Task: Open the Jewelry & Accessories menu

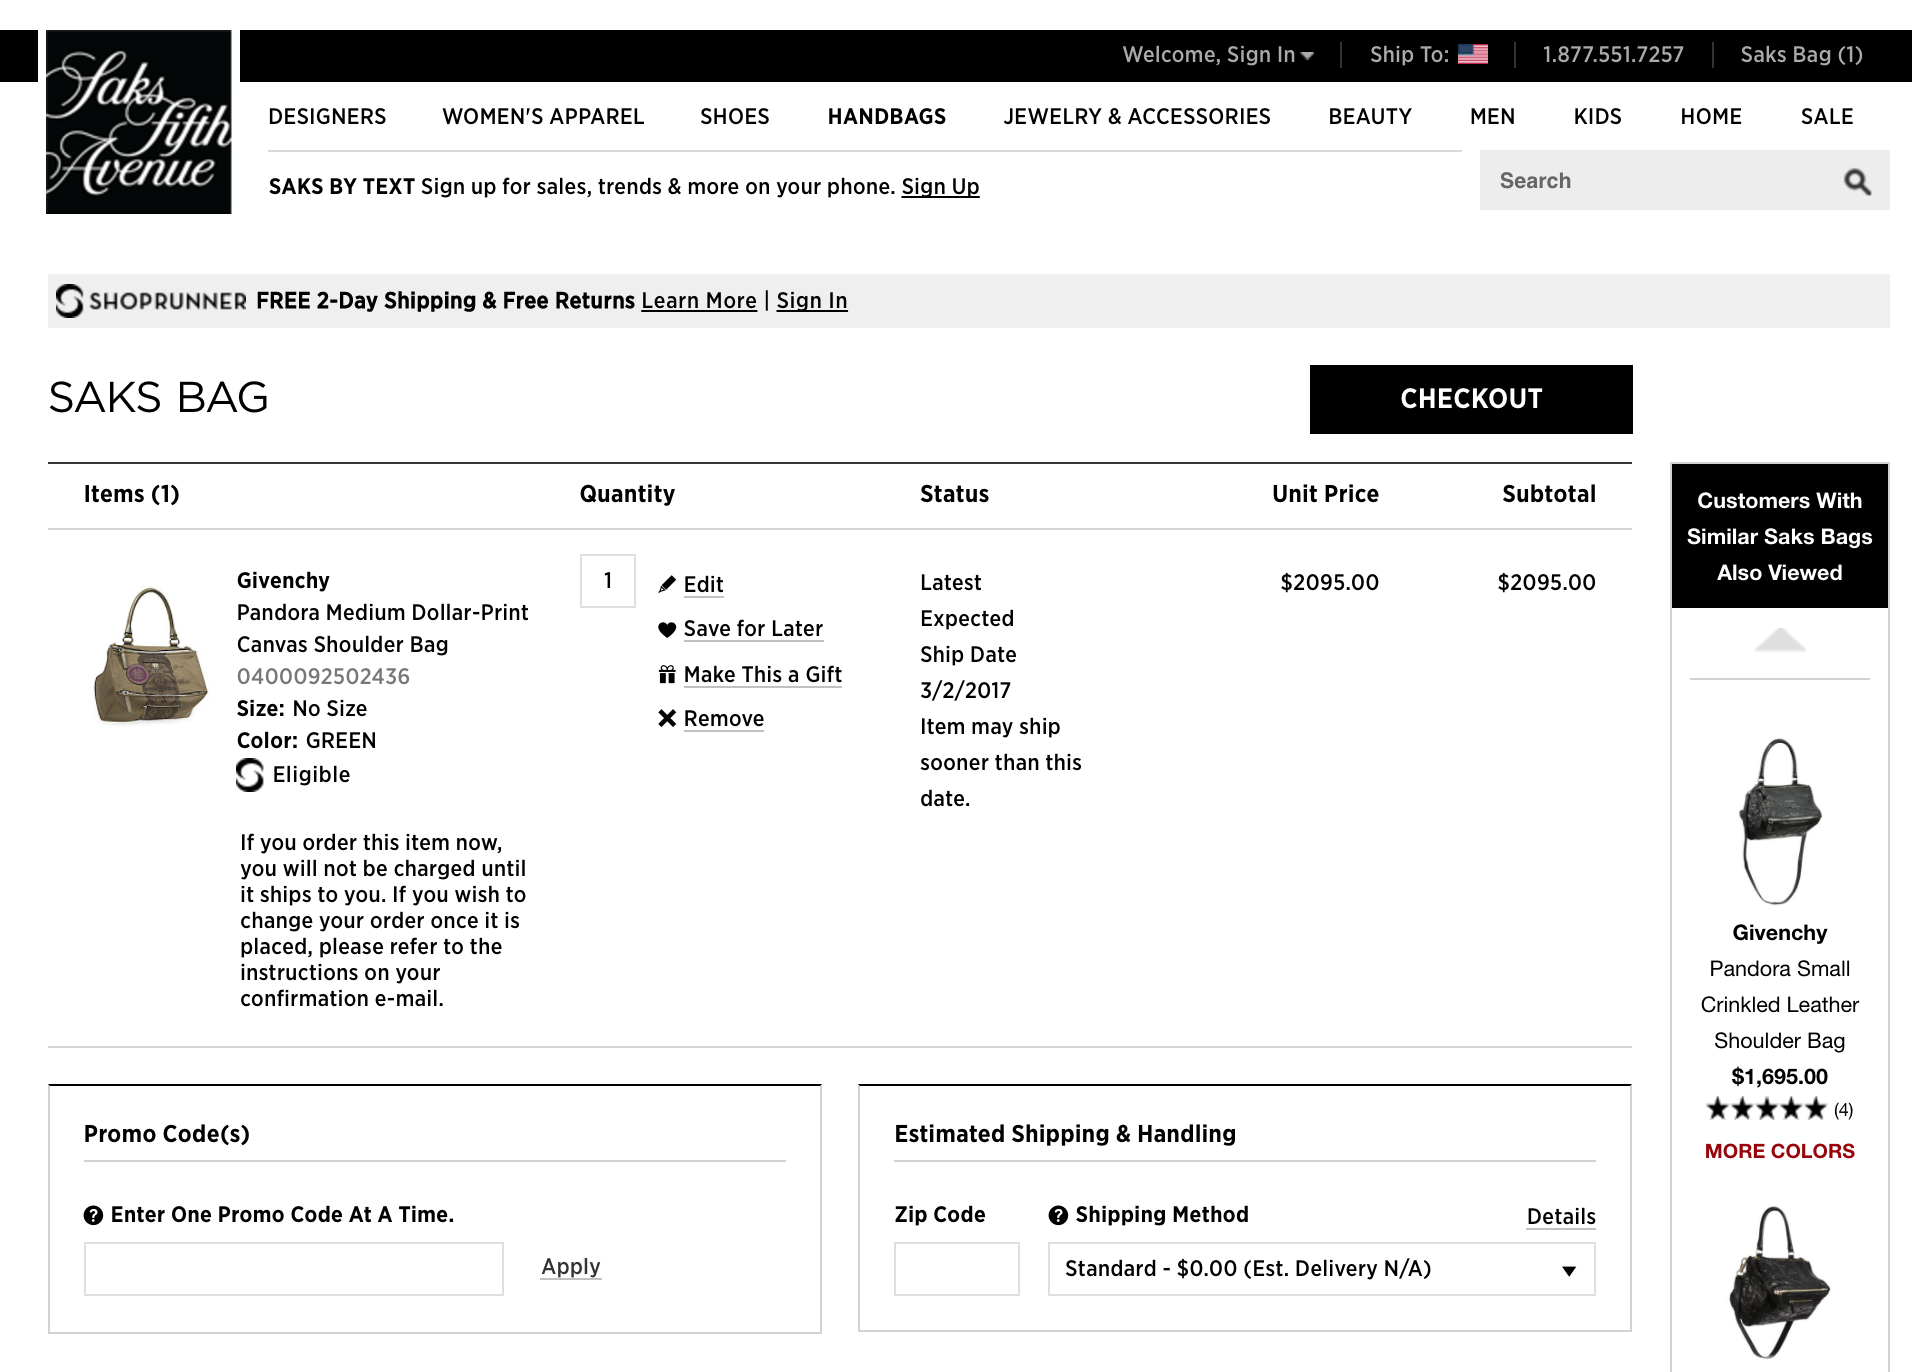Action: point(1137,117)
